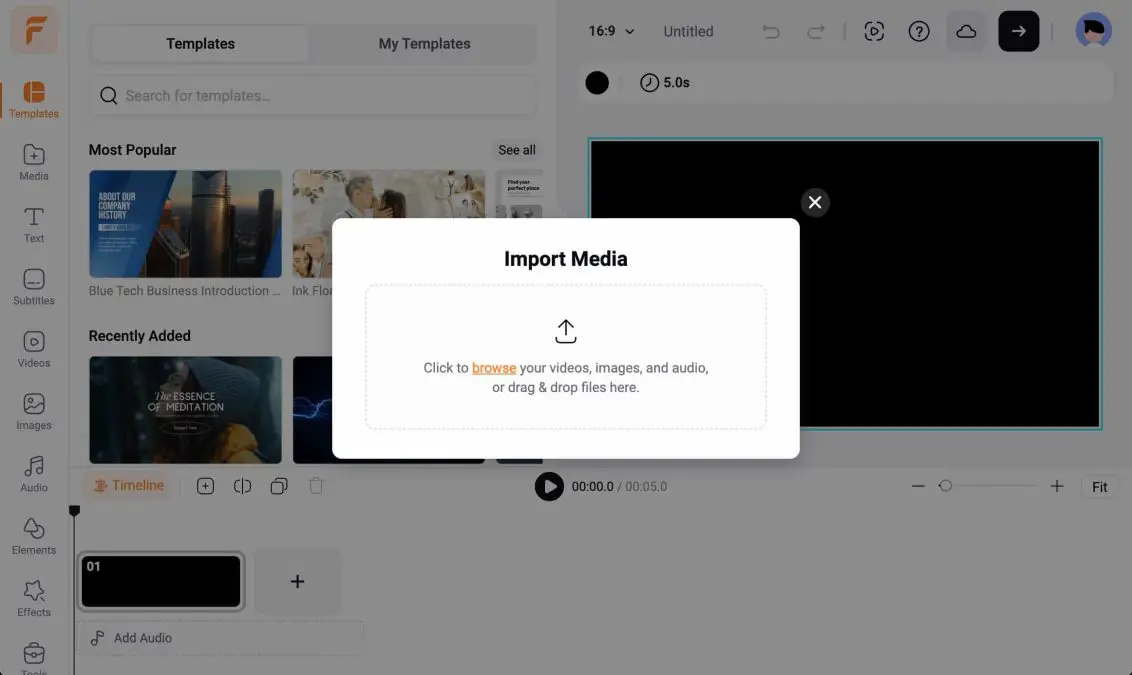Select The Essence of Meditation template thumbnail
Screen dimensions: 1132x675
point(186,409)
